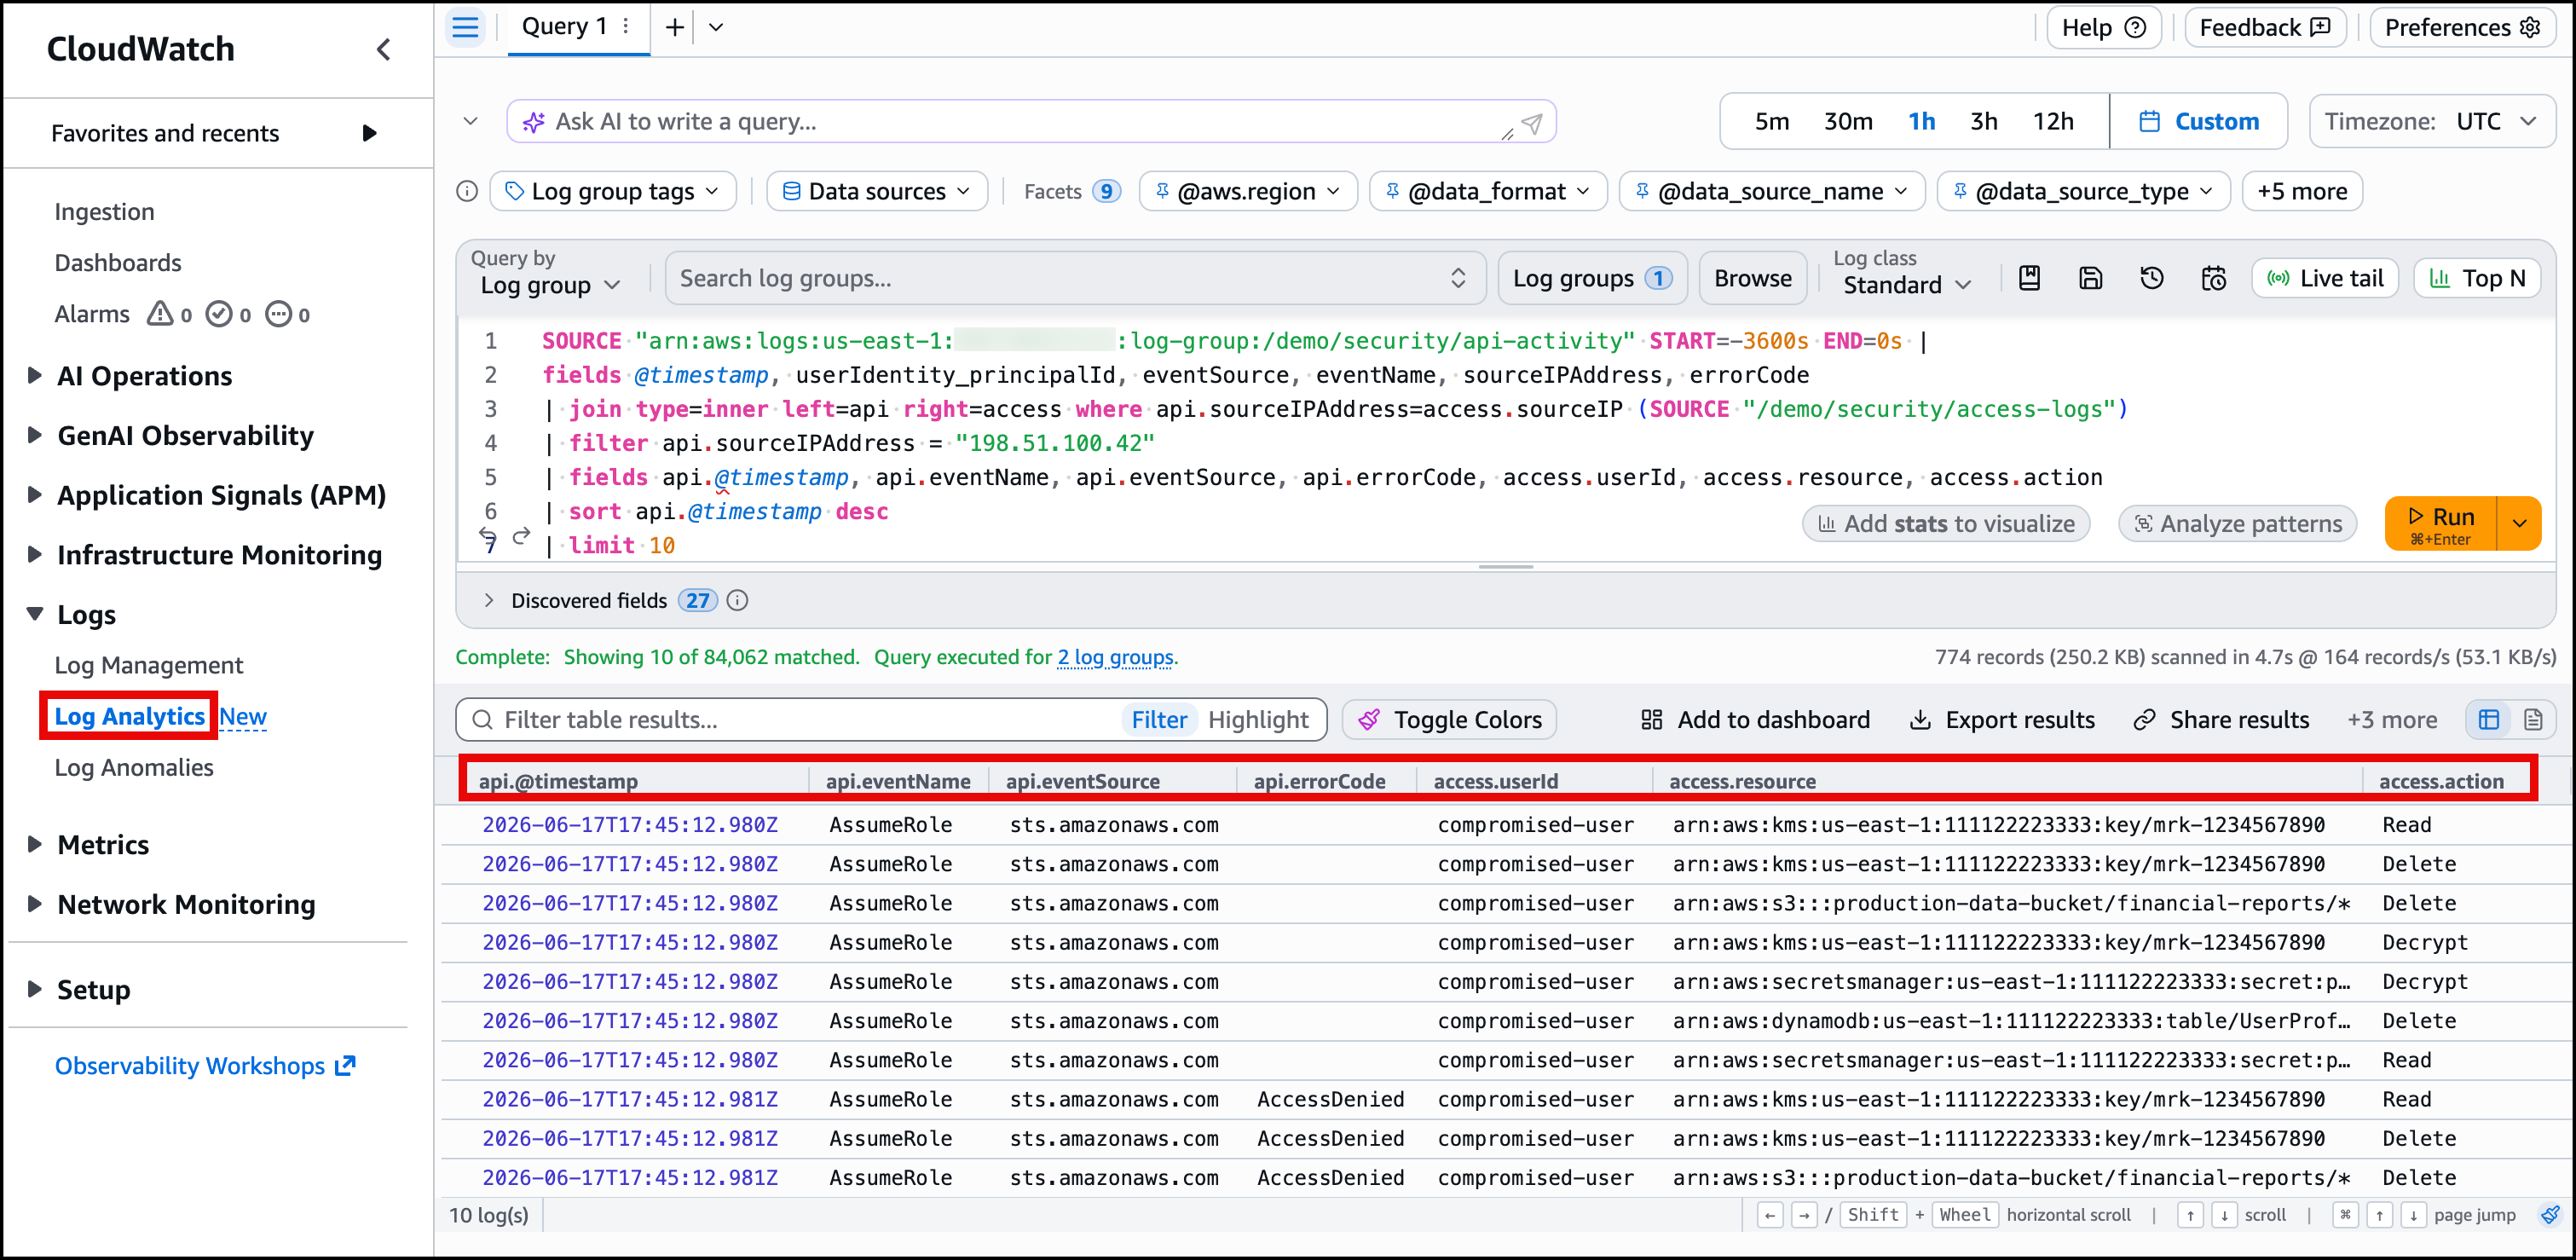The width and height of the screenshot is (2576, 1260).
Task: Switch to table view icon
Action: coord(2489,719)
